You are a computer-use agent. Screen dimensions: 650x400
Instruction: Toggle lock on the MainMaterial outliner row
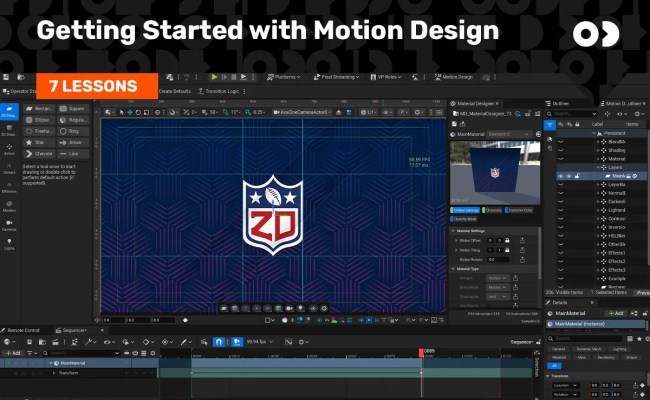[x=577, y=176]
